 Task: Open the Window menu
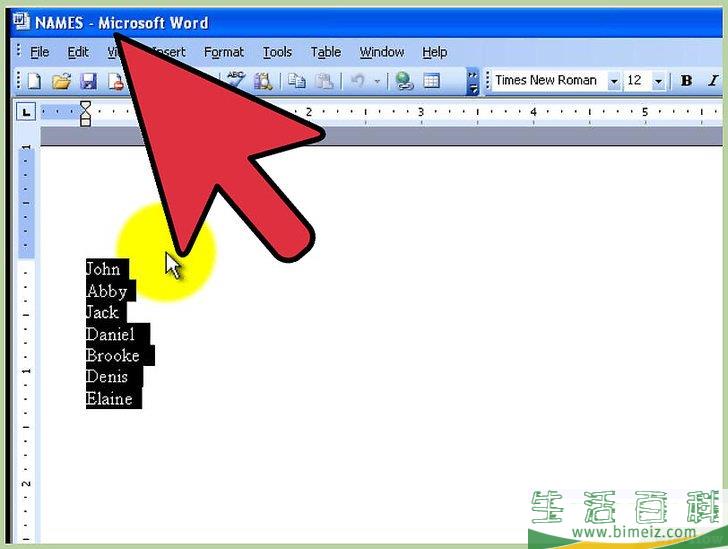382,52
